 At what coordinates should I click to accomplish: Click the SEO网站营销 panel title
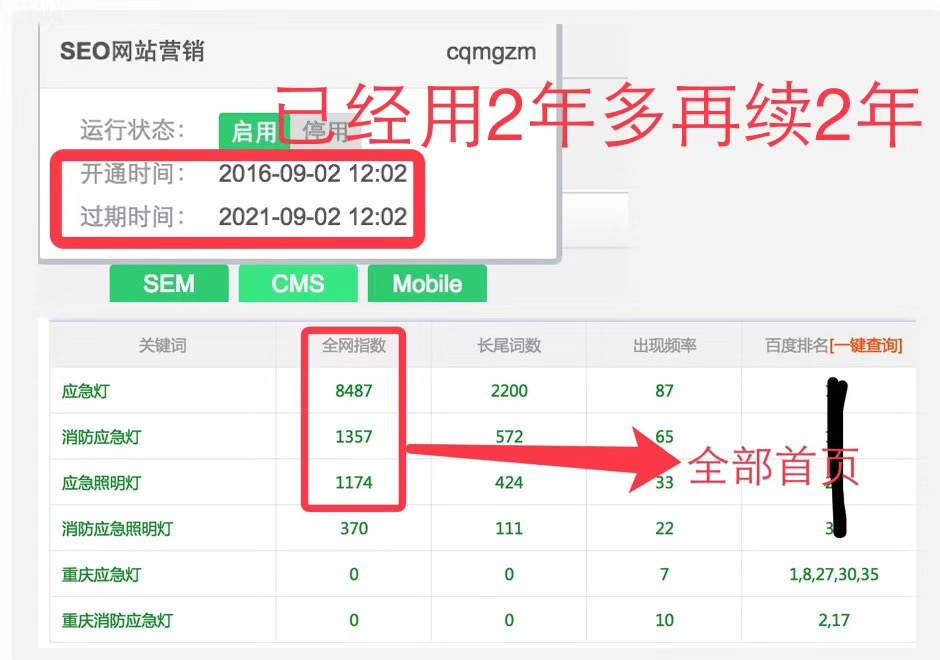[132, 51]
